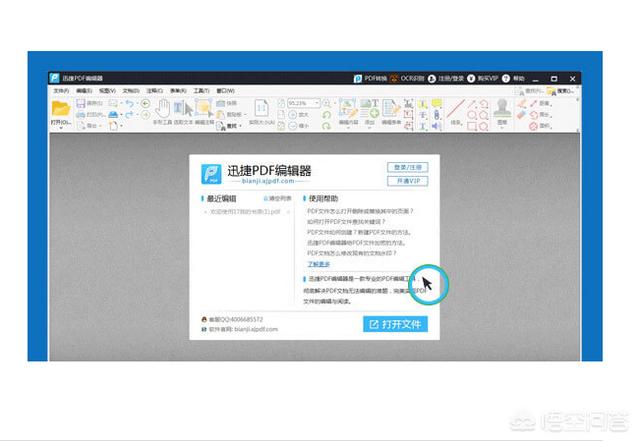The height and width of the screenshot is (443, 640).
Task: Click the 了解更多 link
Action: [x=318, y=264]
